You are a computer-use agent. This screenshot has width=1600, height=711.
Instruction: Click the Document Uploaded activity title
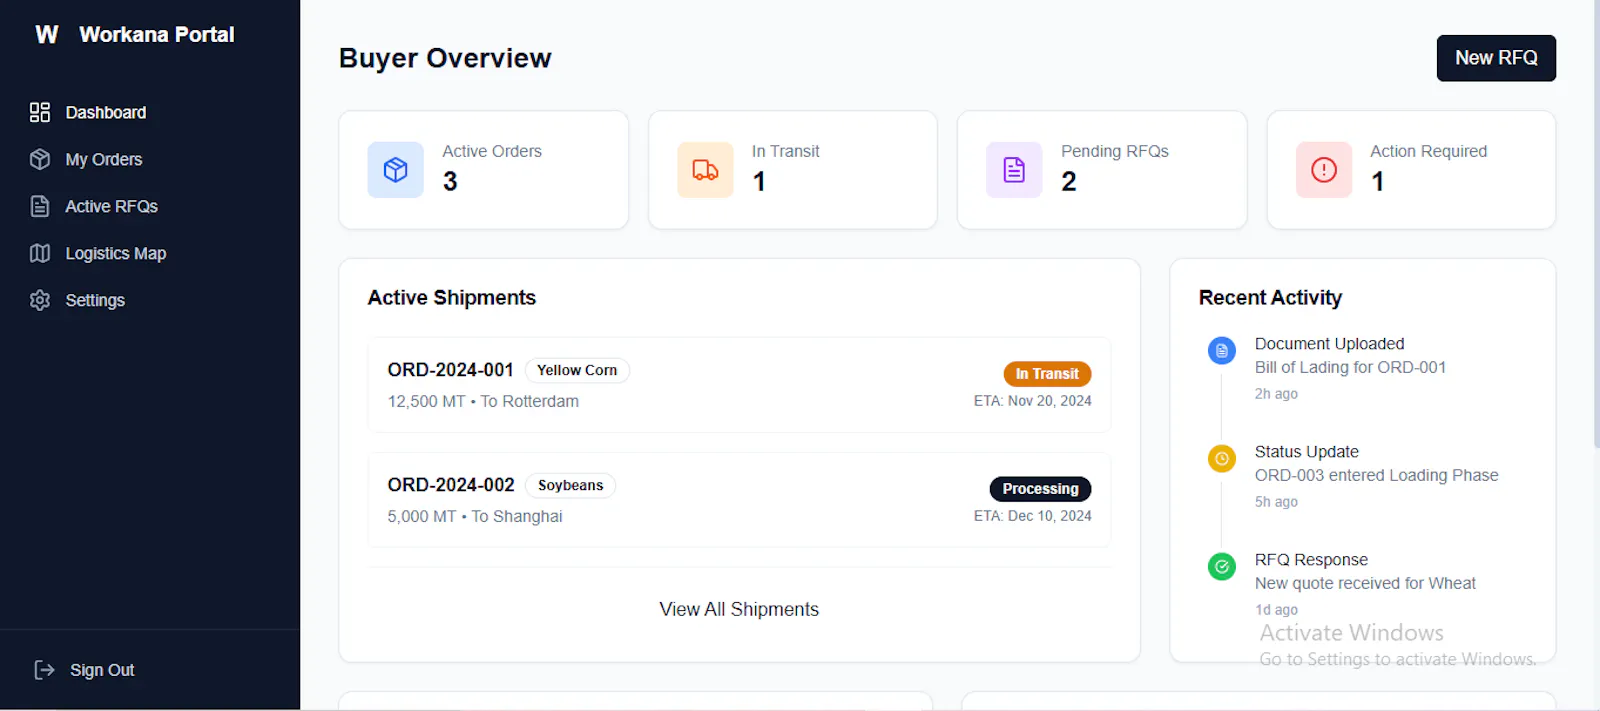click(1329, 343)
